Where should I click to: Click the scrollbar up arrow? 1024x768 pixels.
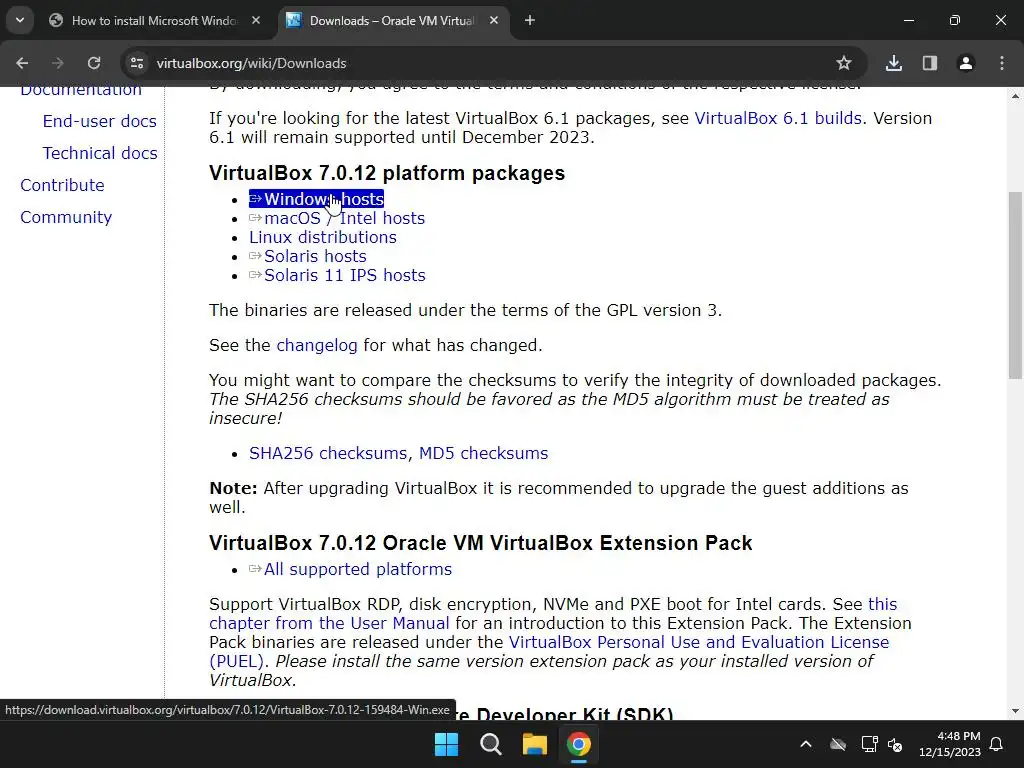[1015, 95]
